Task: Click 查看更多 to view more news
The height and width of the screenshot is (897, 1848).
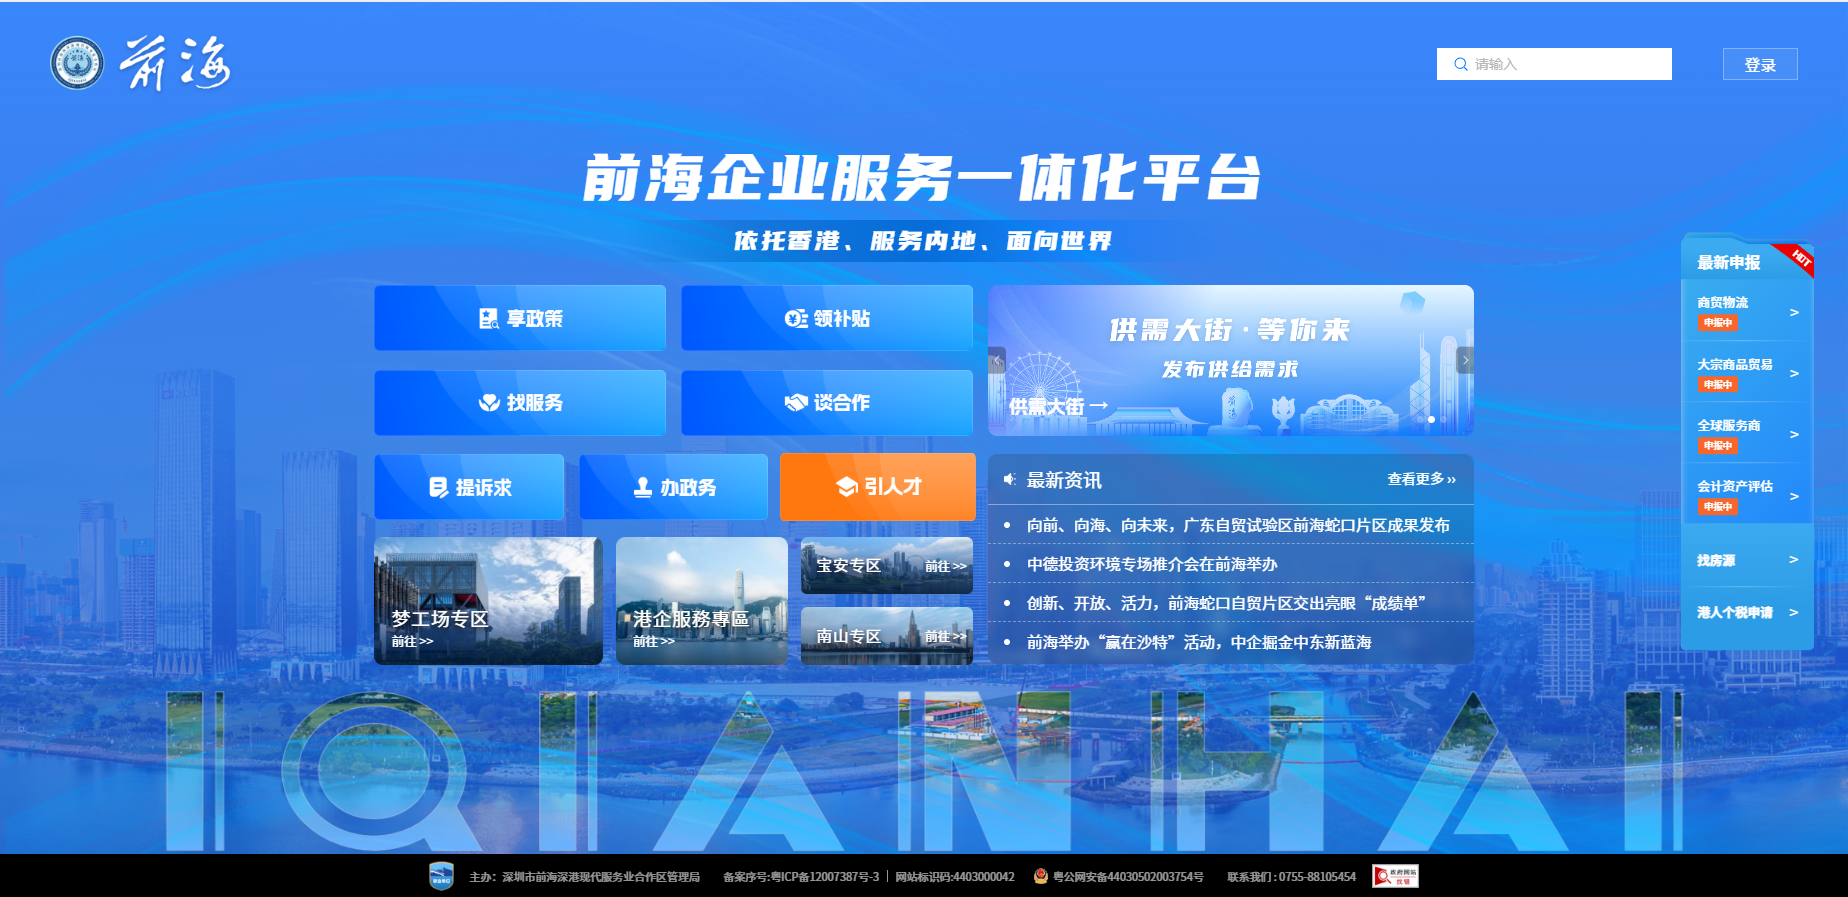Action: pos(1420,480)
